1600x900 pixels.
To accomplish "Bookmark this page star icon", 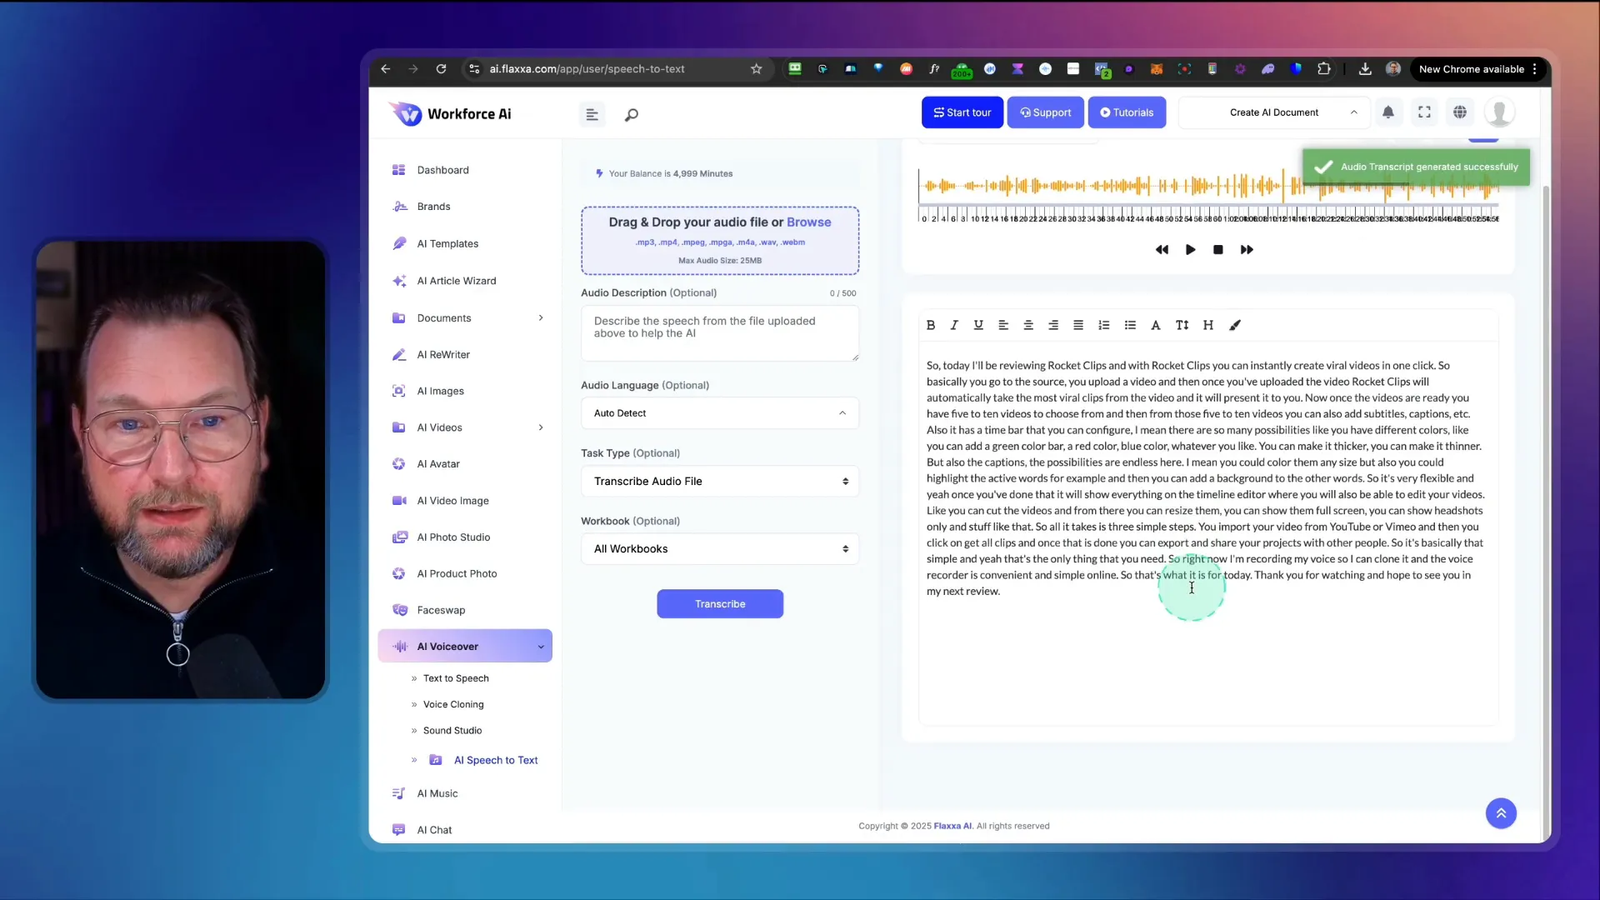I will tap(756, 69).
